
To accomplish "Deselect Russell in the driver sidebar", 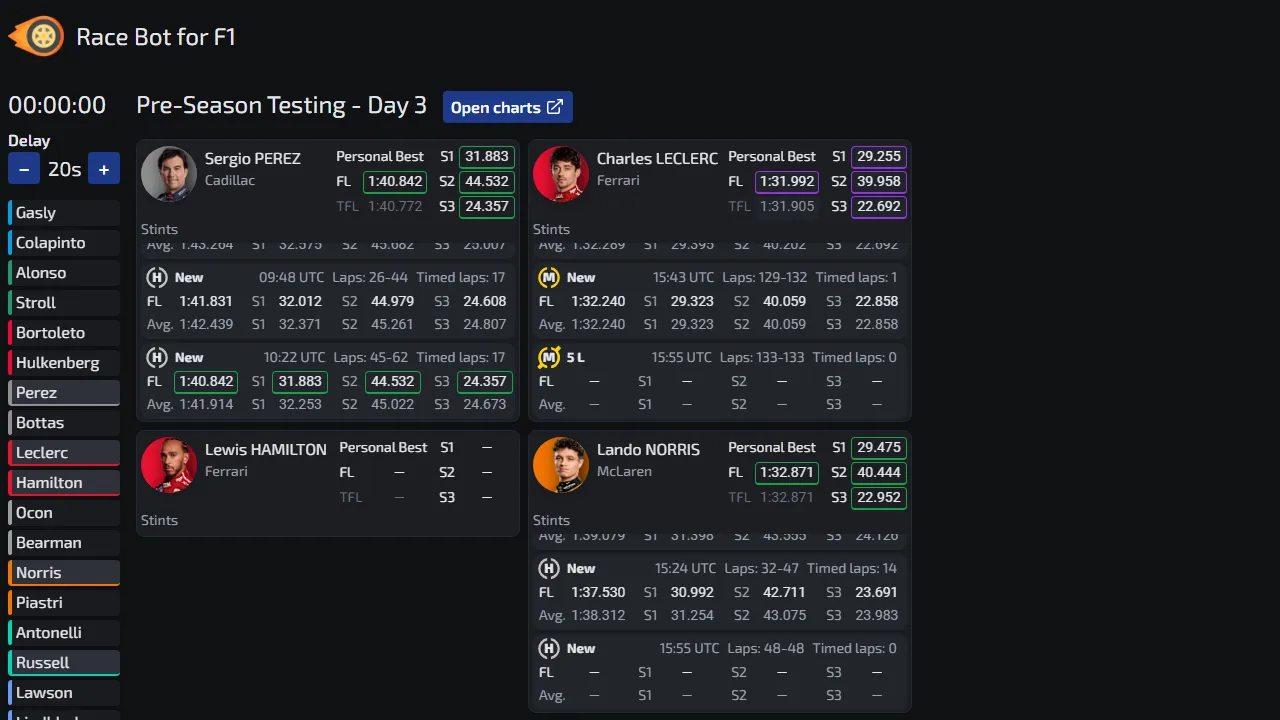I will coord(63,662).
